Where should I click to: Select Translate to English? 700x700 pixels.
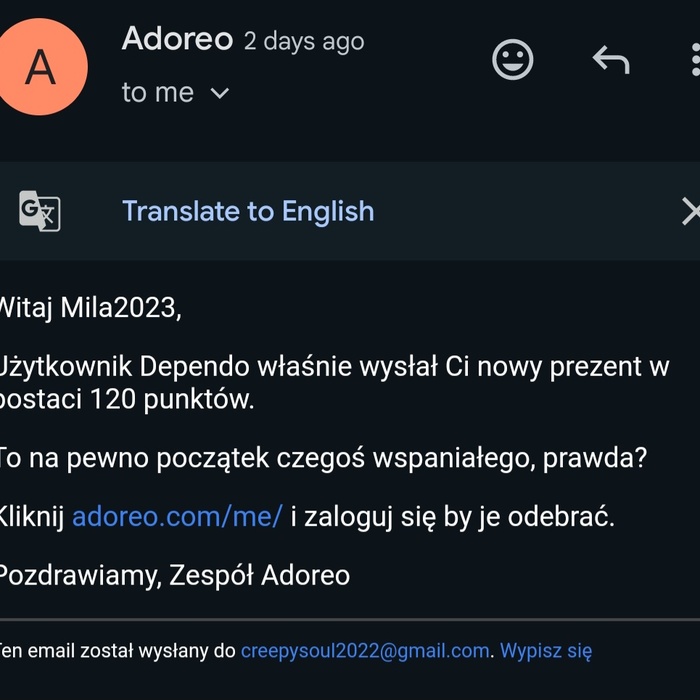248,211
